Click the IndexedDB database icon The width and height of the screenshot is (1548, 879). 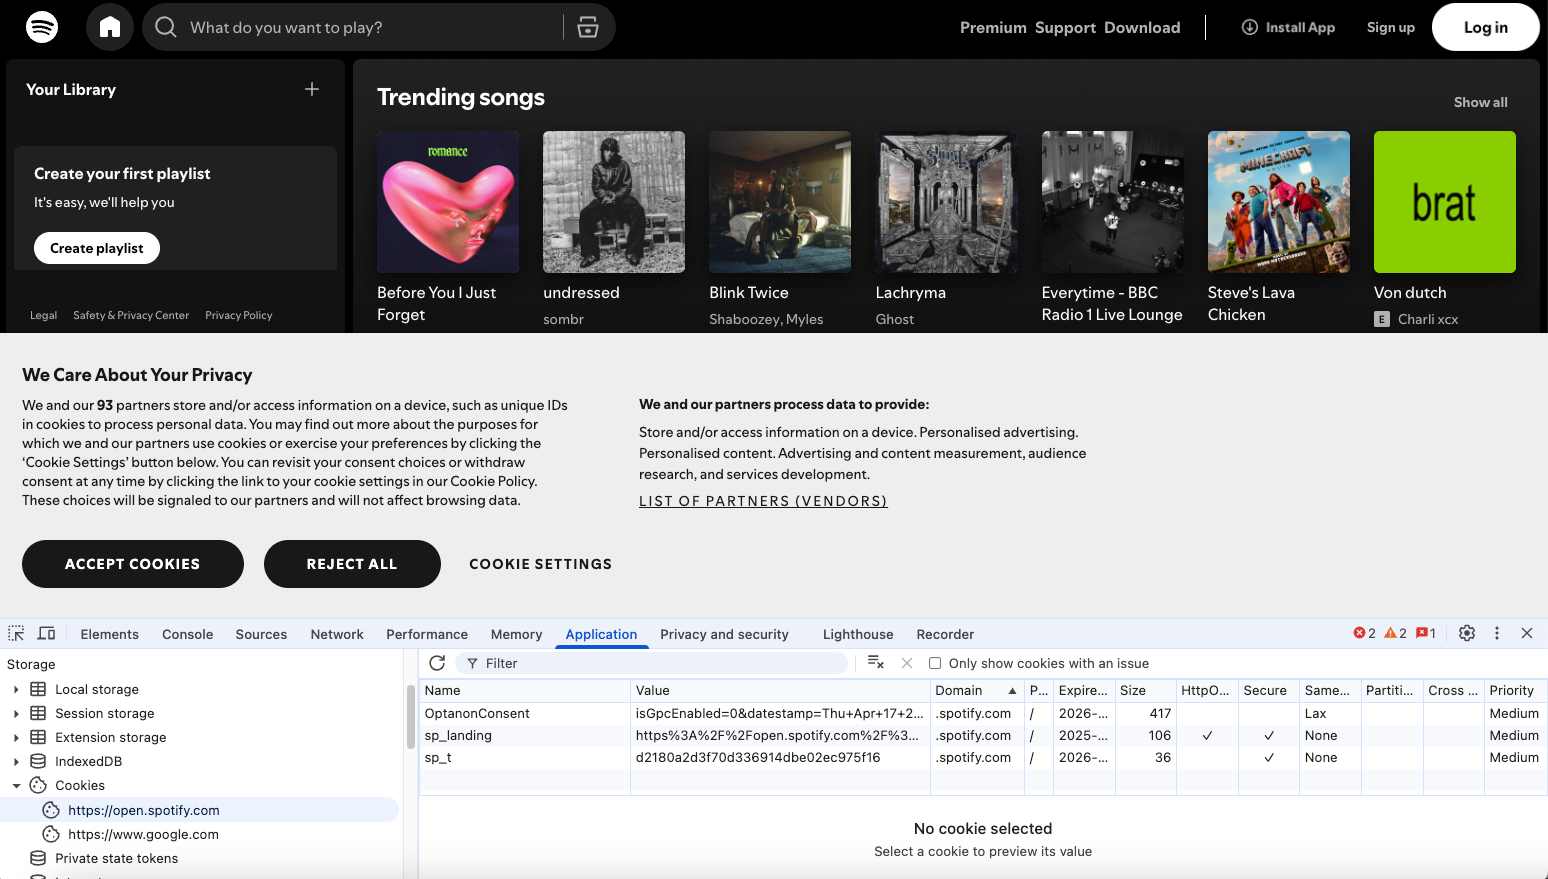(38, 761)
